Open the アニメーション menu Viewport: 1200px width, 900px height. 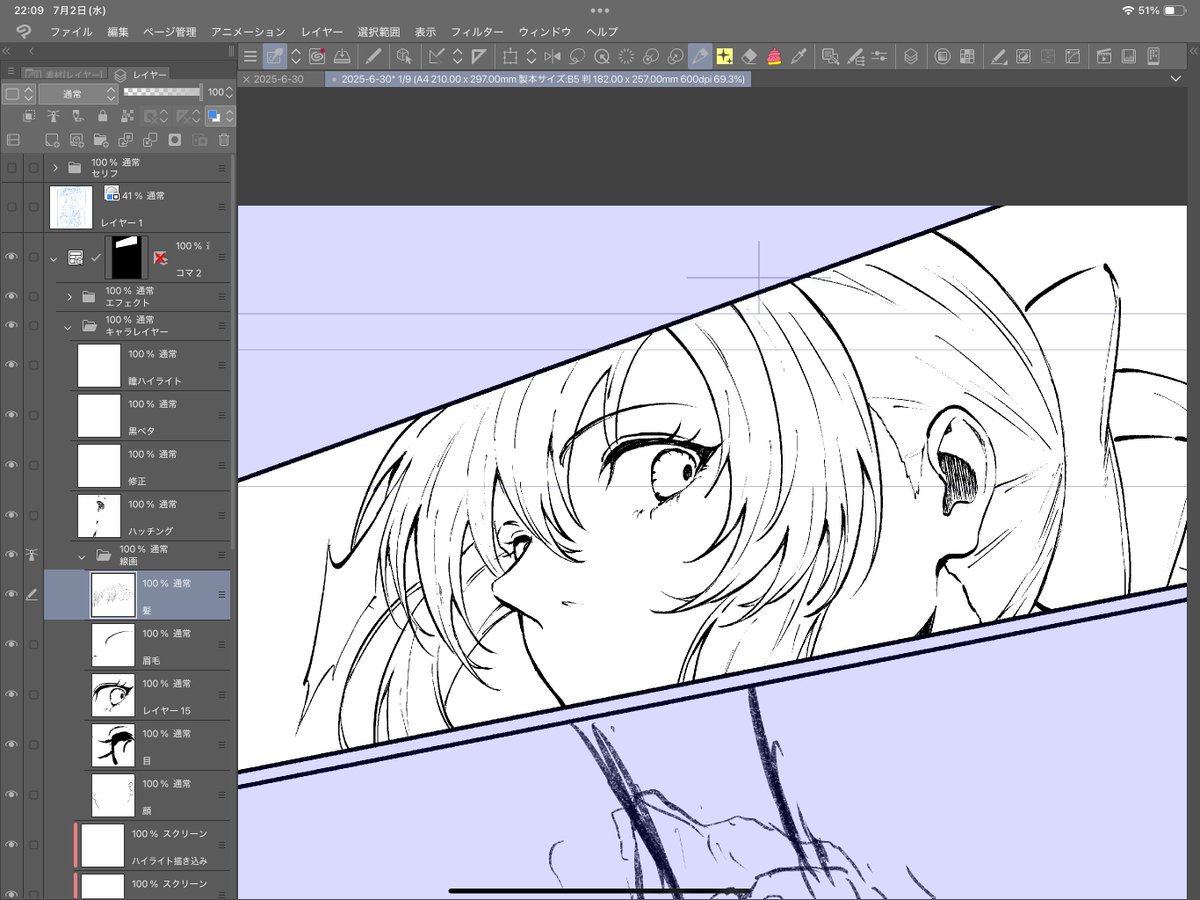click(248, 32)
